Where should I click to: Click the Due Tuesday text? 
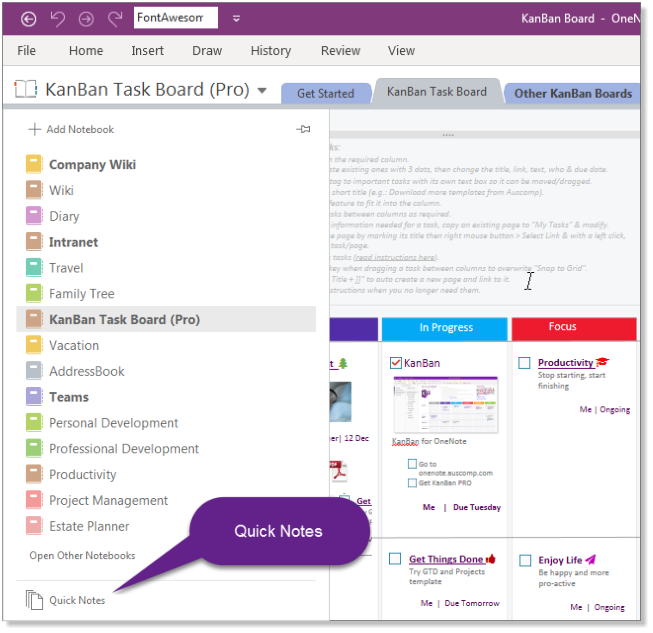point(477,507)
